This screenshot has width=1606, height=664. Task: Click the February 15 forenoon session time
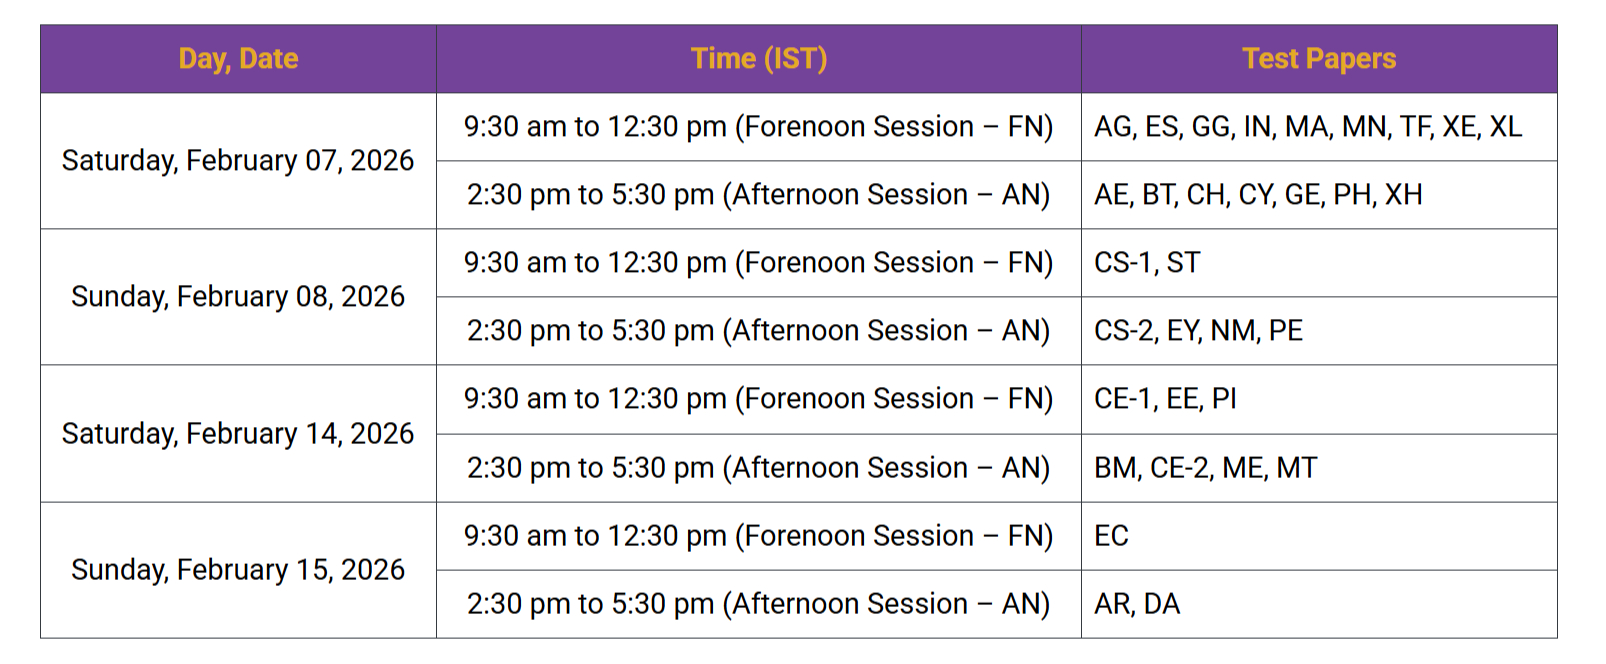[x=758, y=536]
